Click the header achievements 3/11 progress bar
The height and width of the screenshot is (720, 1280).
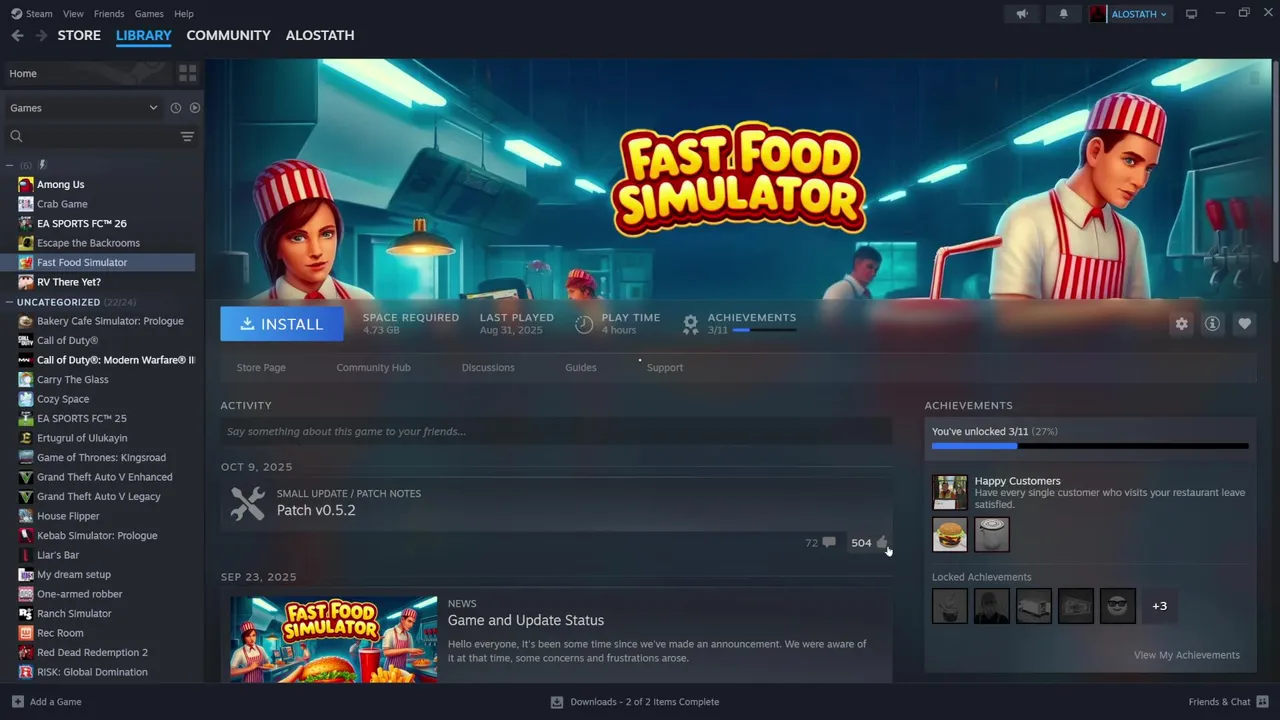pyautogui.click(x=764, y=330)
